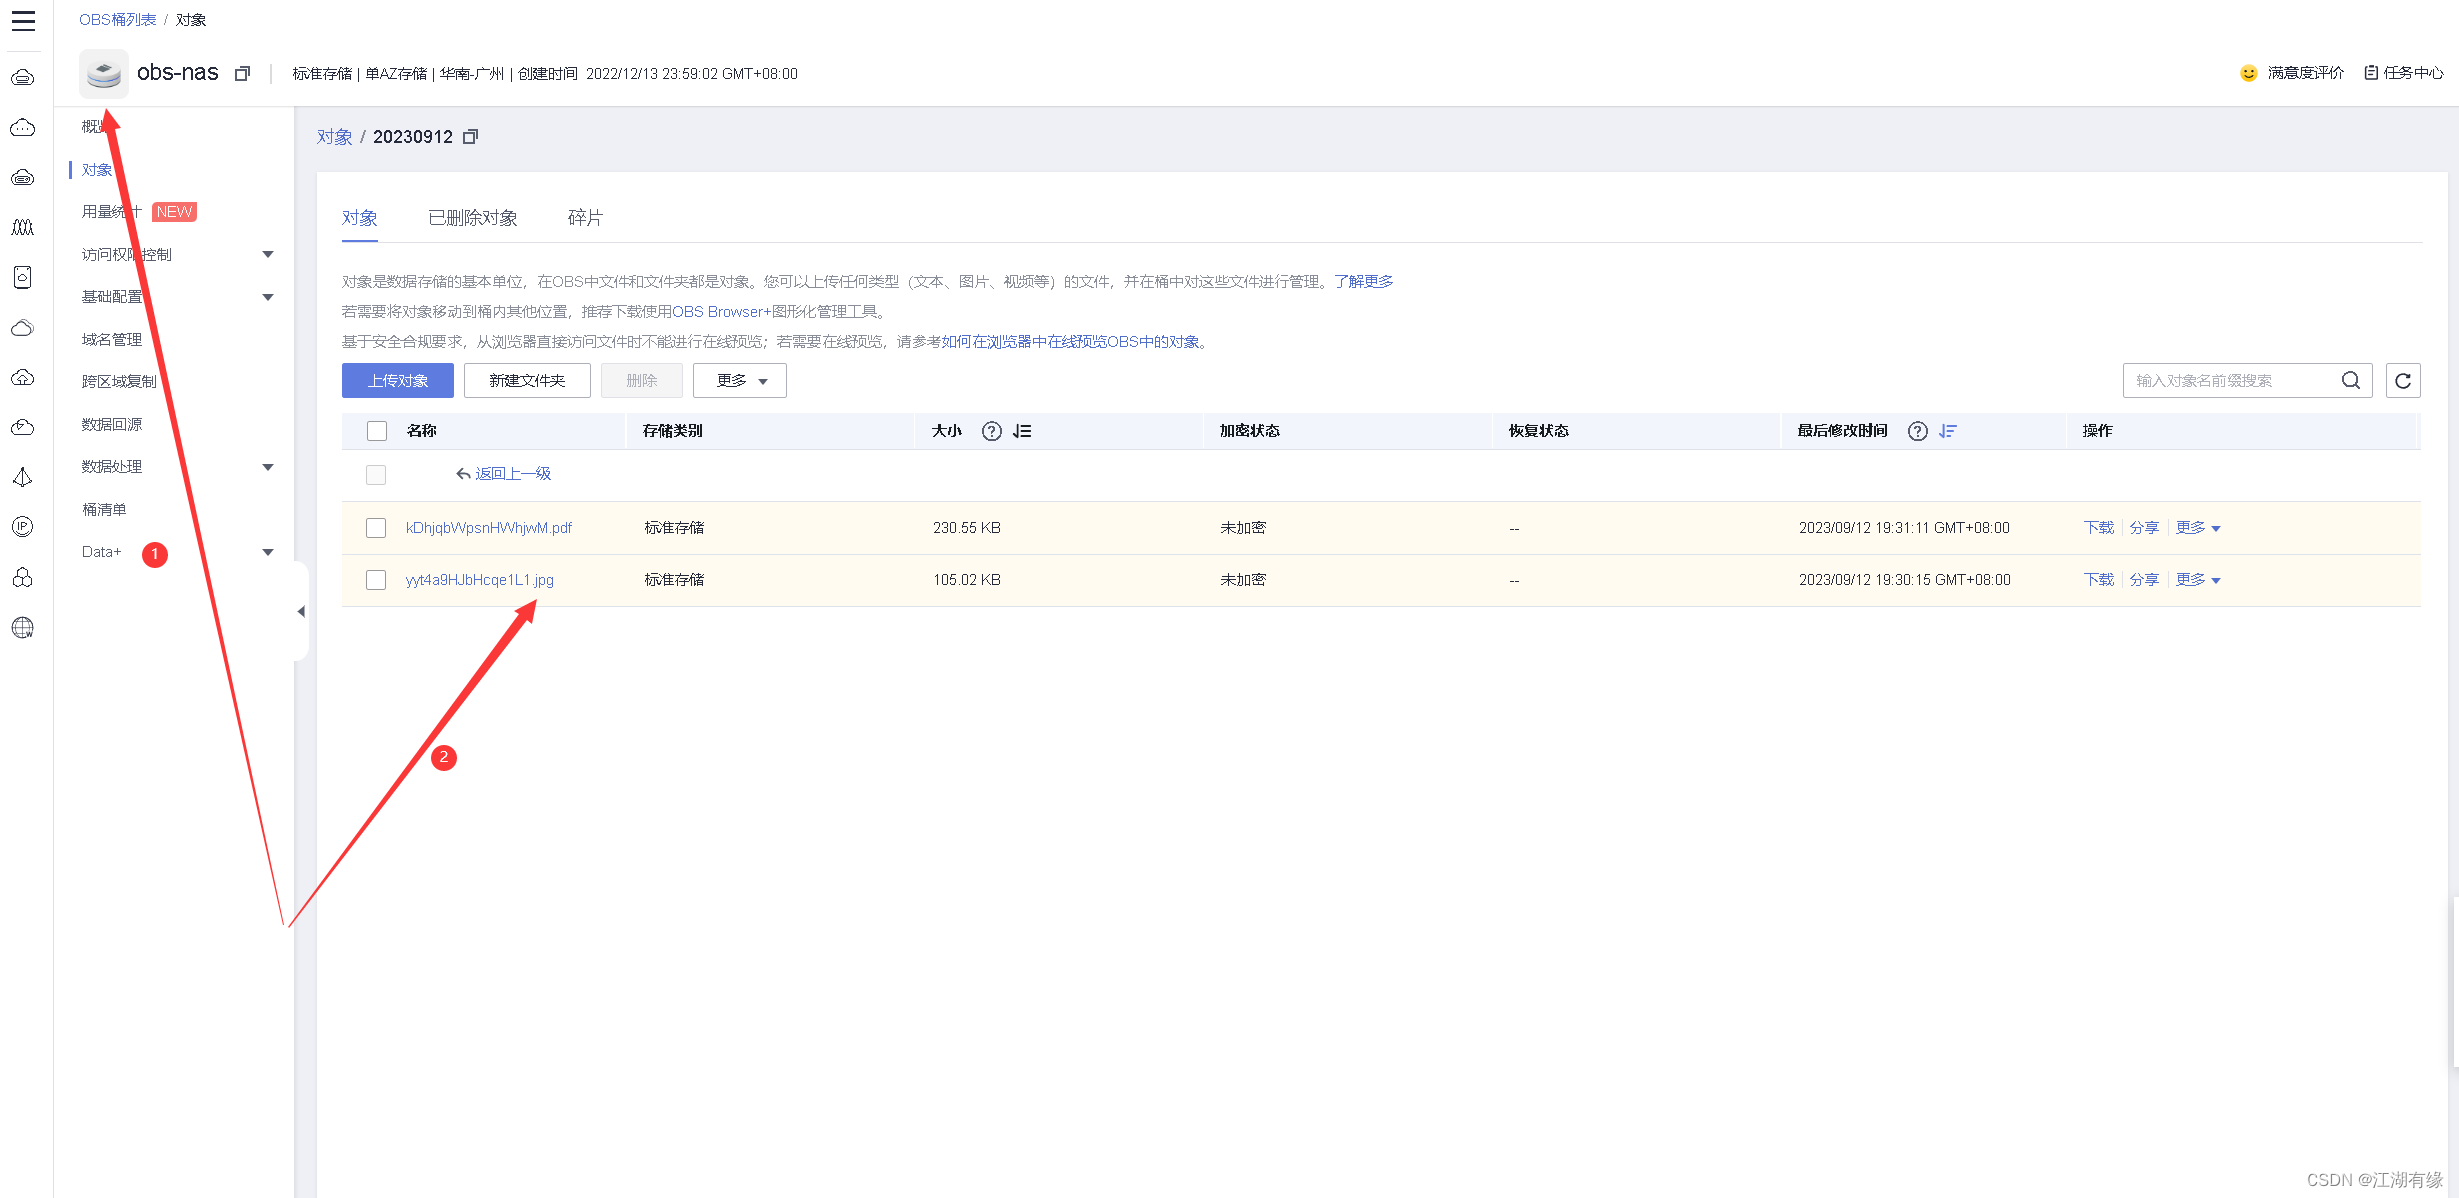Refresh the object list
The width and height of the screenshot is (2459, 1198).
(2403, 380)
